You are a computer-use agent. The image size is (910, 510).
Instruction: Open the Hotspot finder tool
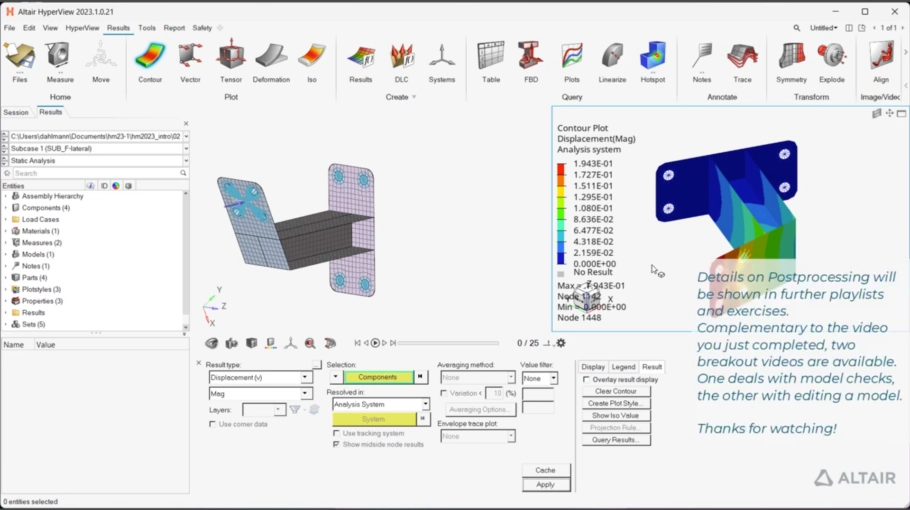[x=652, y=62]
